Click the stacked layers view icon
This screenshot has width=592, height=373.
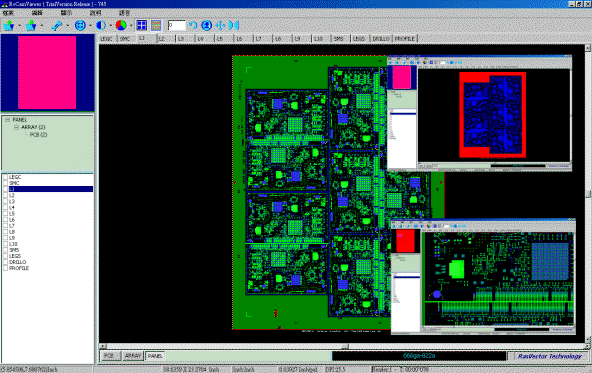156,25
